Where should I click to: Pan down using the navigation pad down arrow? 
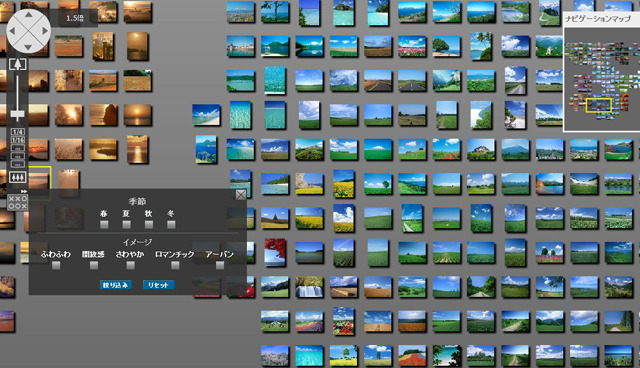coord(28,47)
